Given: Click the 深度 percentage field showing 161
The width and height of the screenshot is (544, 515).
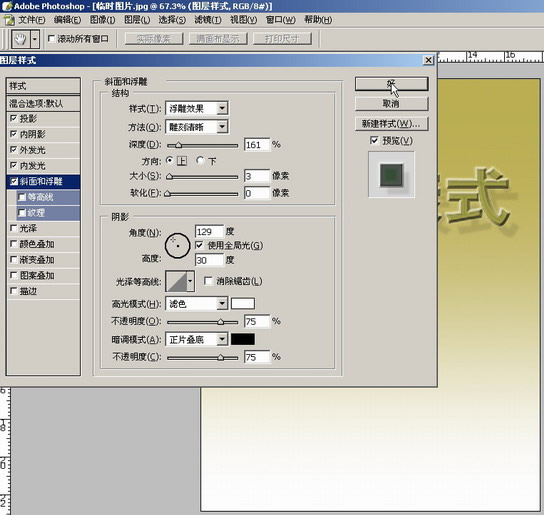Looking at the screenshot, I should [257, 145].
